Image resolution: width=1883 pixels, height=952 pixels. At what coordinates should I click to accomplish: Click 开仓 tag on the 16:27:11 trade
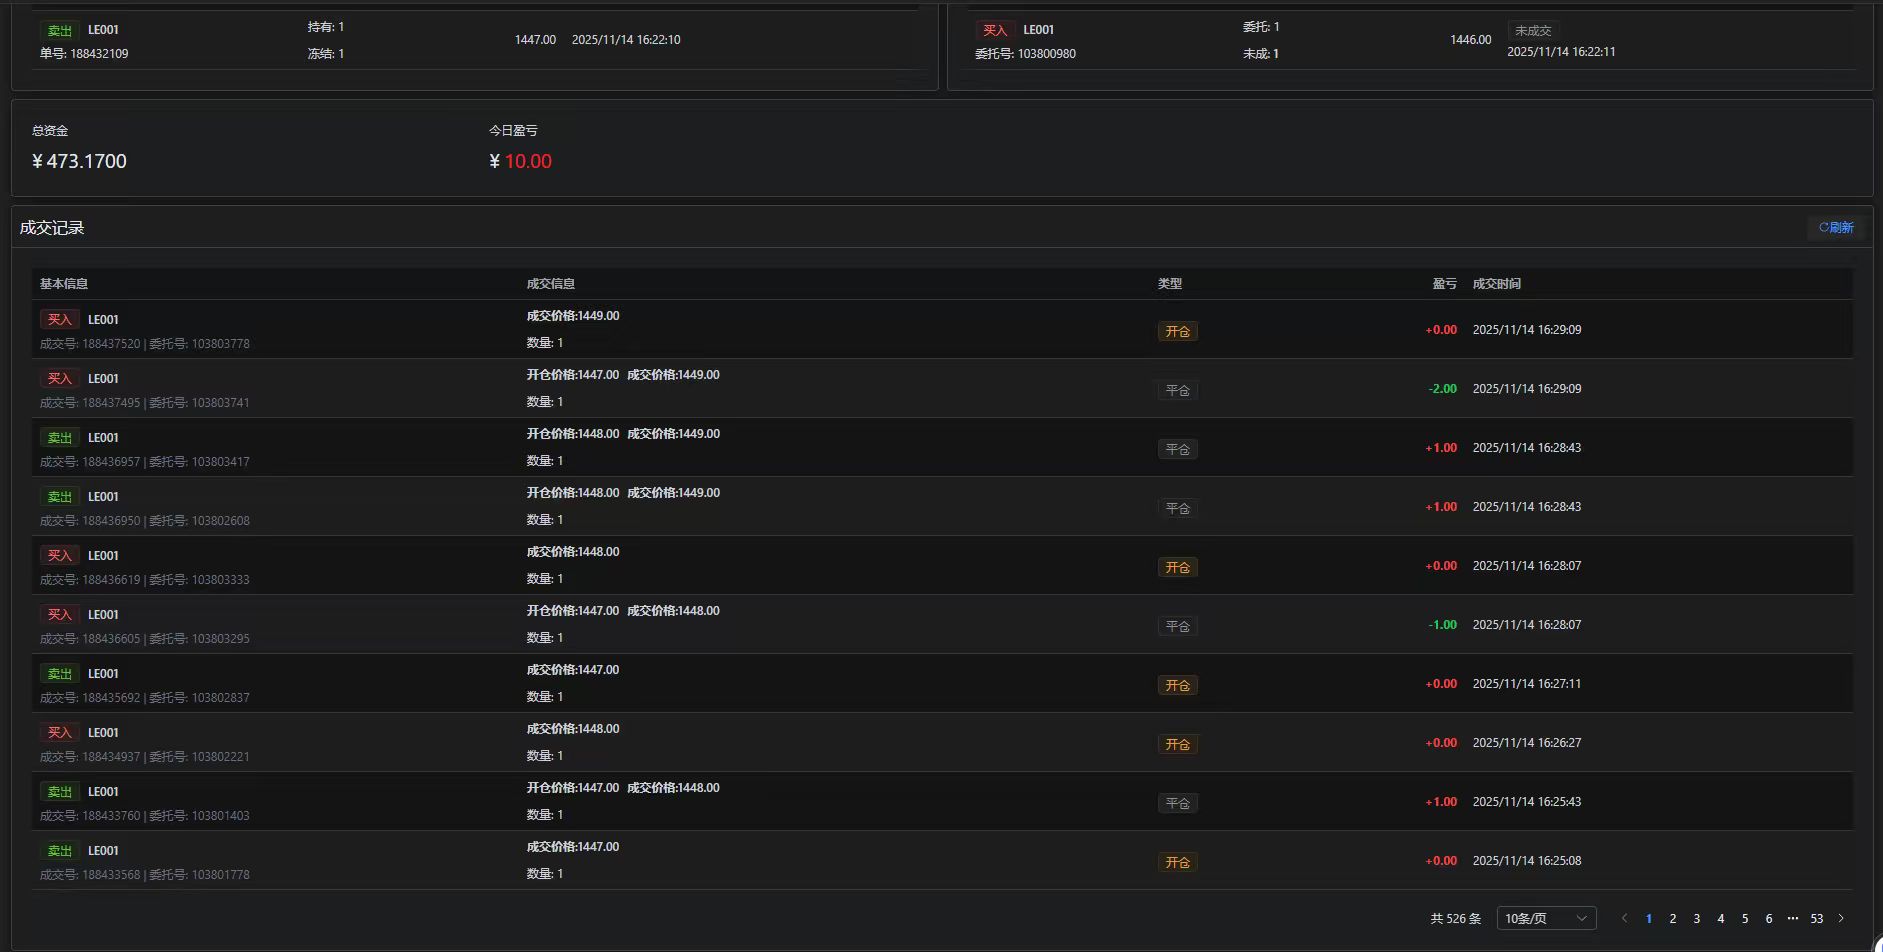click(x=1177, y=685)
